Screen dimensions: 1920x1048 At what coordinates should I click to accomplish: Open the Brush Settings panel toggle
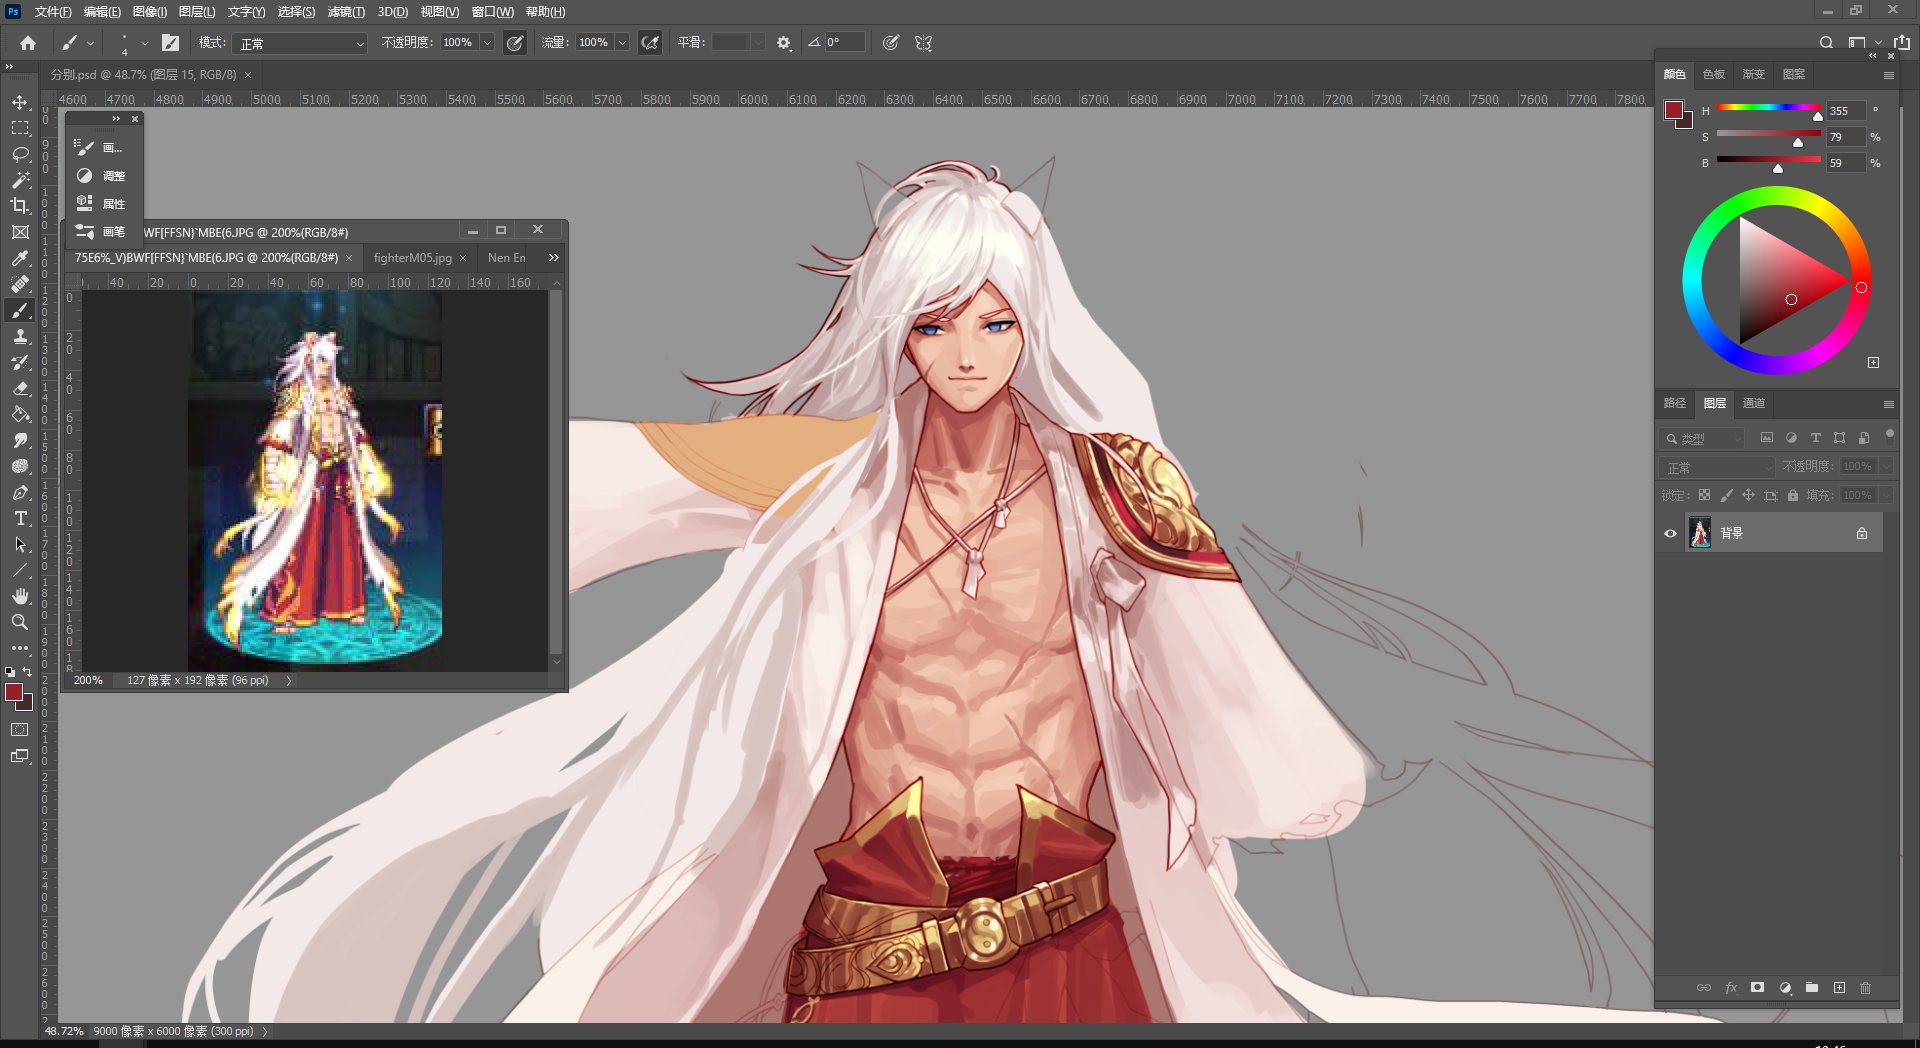coord(171,43)
